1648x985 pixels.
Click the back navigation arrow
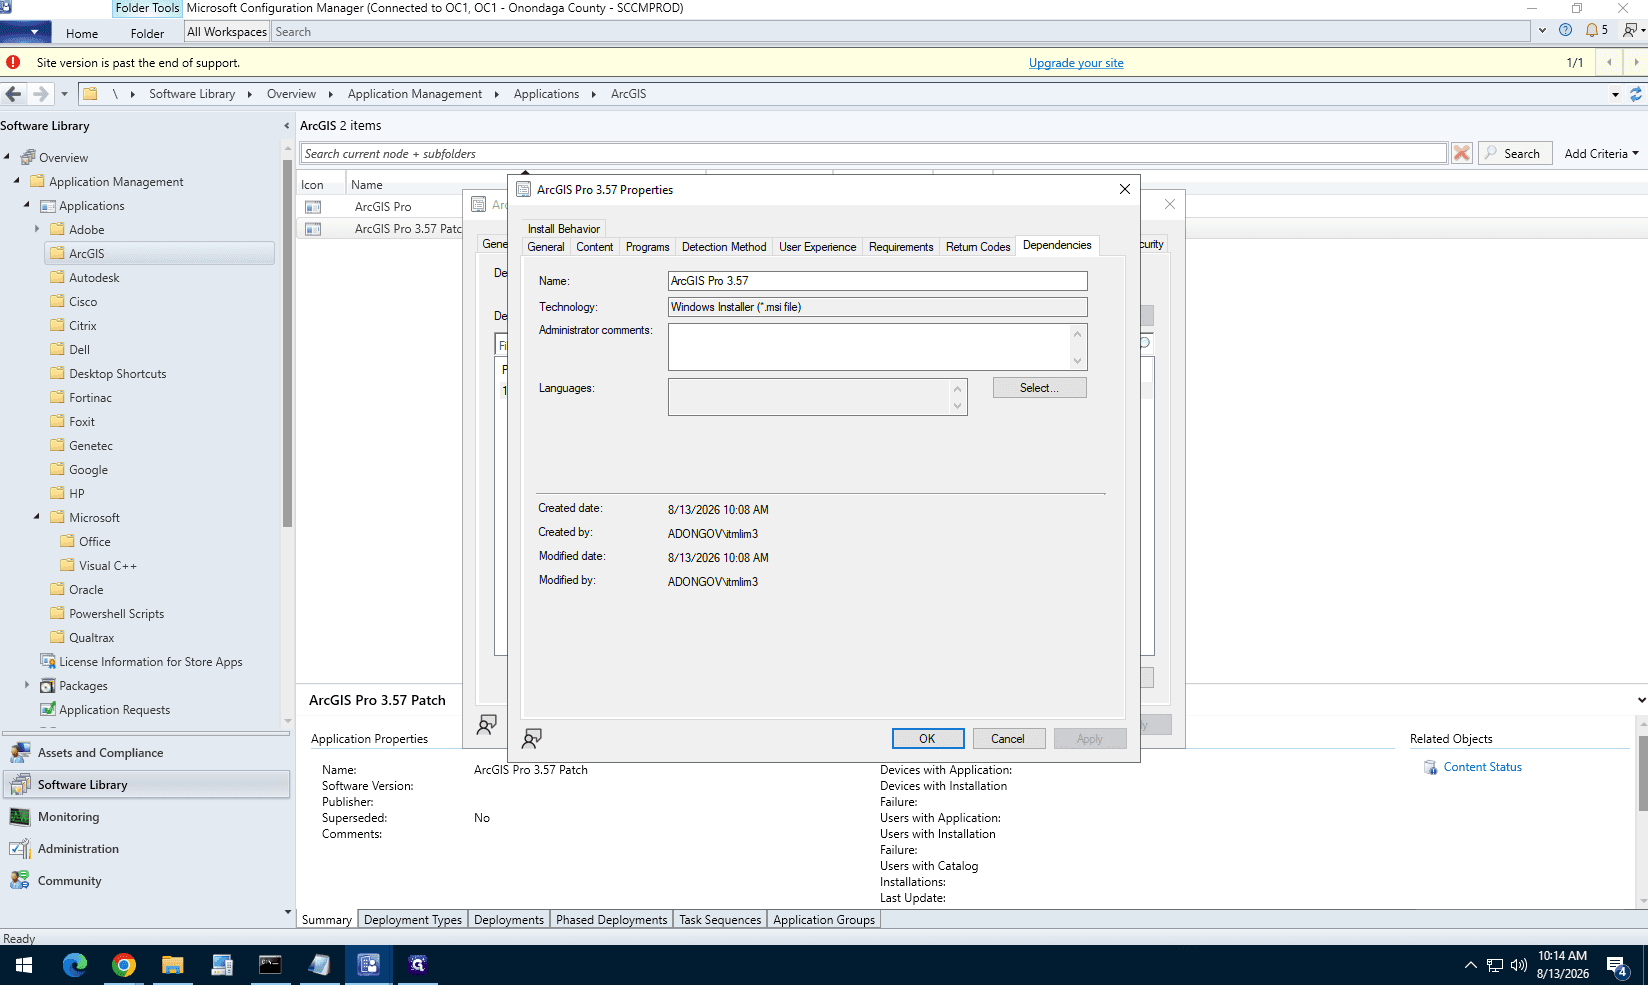click(x=13, y=94)
